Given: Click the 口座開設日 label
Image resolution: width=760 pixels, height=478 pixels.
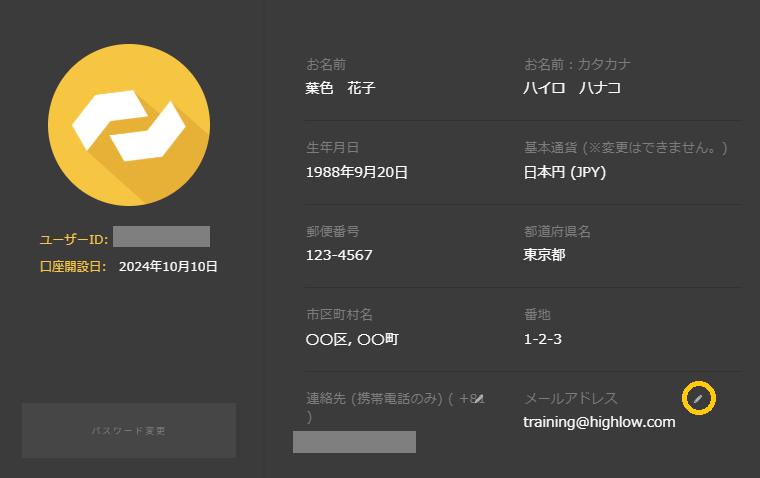Looking at the screenshot, I should tap(73, 266).
